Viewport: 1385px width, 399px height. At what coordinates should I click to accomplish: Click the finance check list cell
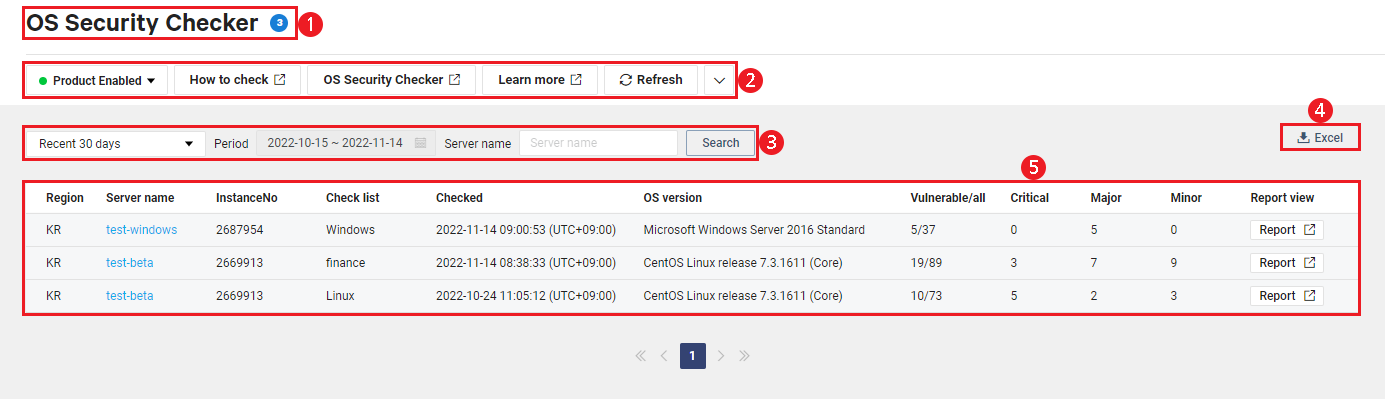346,263
